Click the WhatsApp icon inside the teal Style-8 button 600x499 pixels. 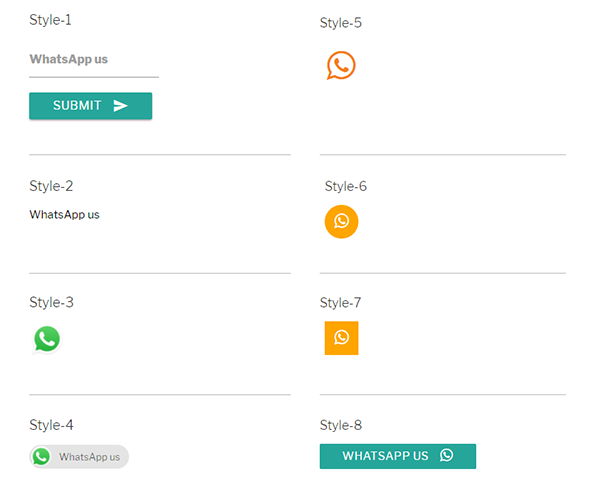click(446, 455)
